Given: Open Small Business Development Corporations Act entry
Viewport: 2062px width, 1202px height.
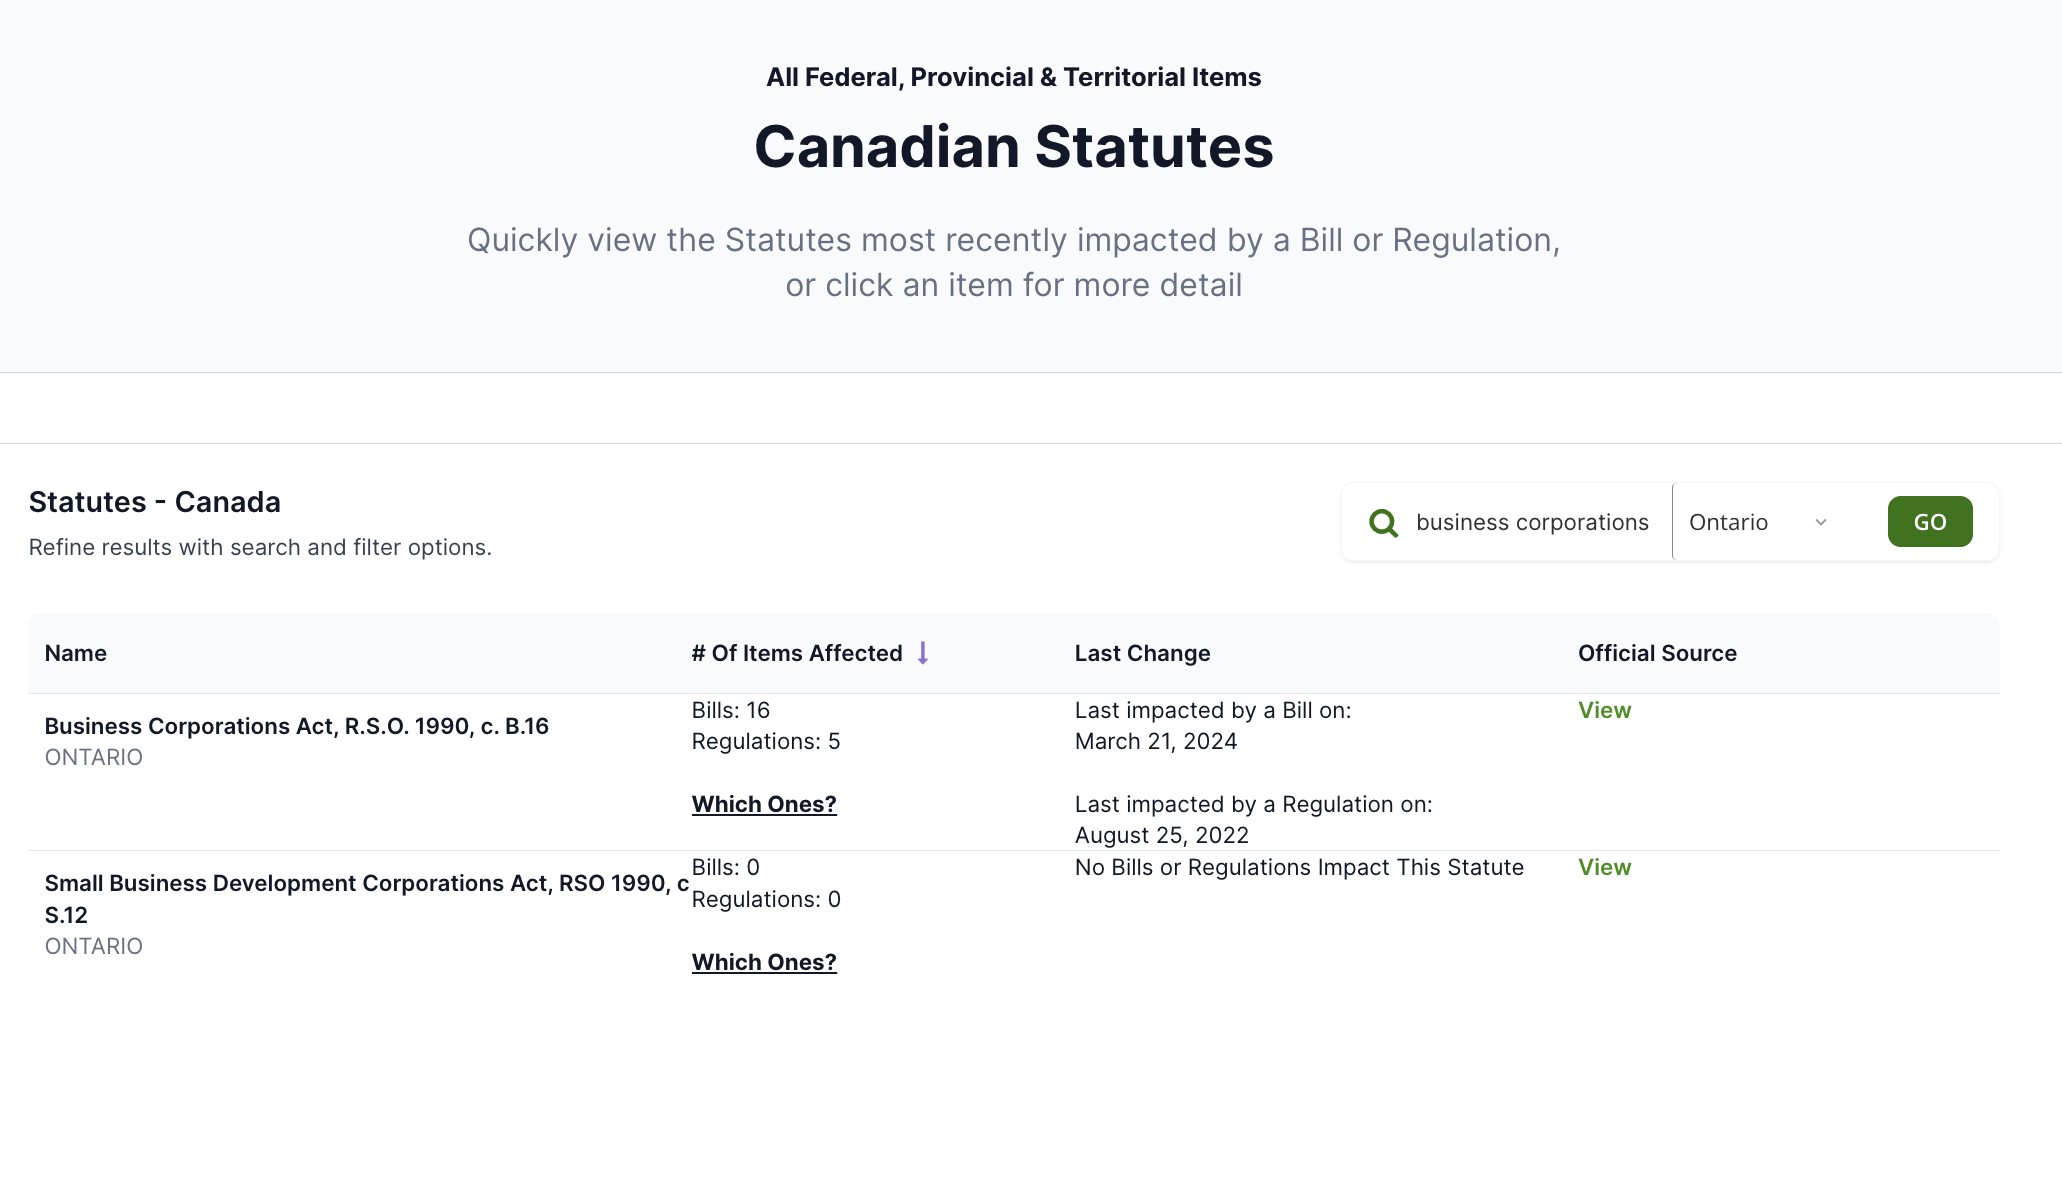Looking at the screenshot, I should [x=366, y=884].
